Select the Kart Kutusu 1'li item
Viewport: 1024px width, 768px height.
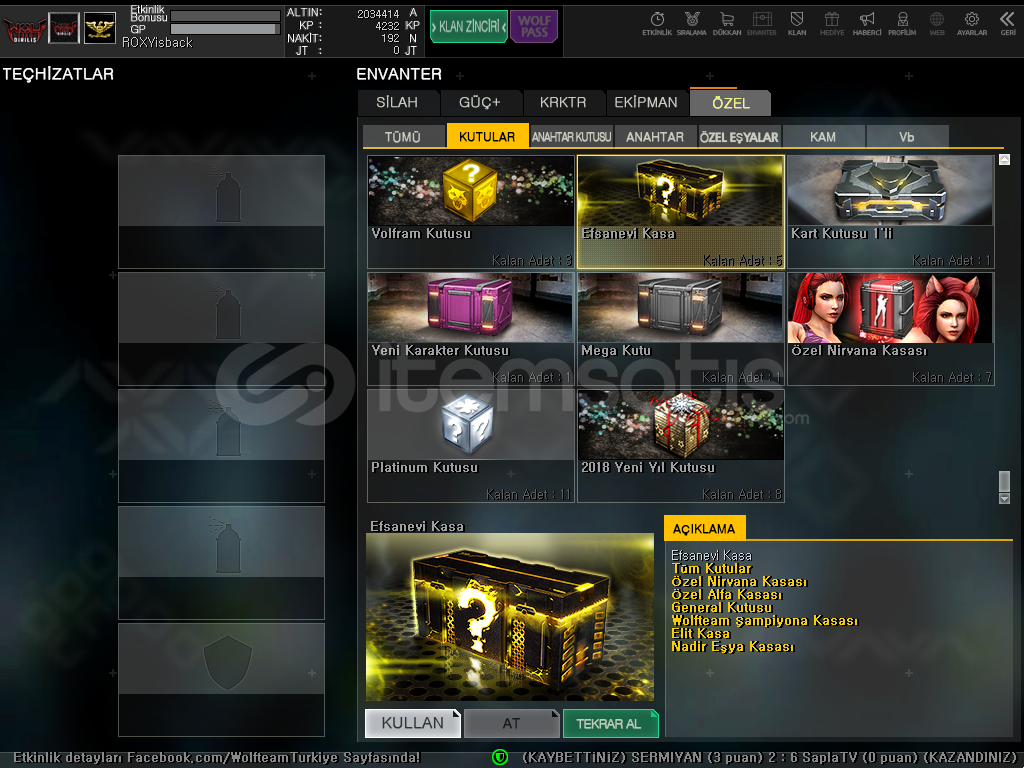[891, 212]
